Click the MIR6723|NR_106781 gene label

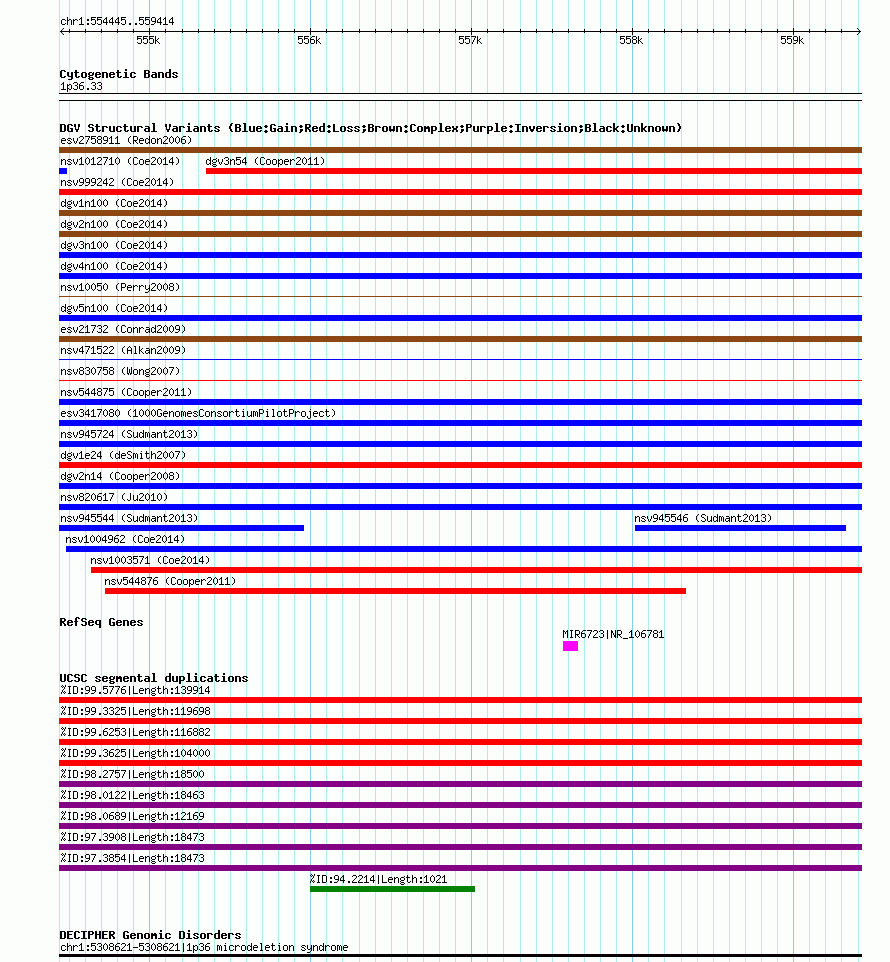(x=613, y=634)
